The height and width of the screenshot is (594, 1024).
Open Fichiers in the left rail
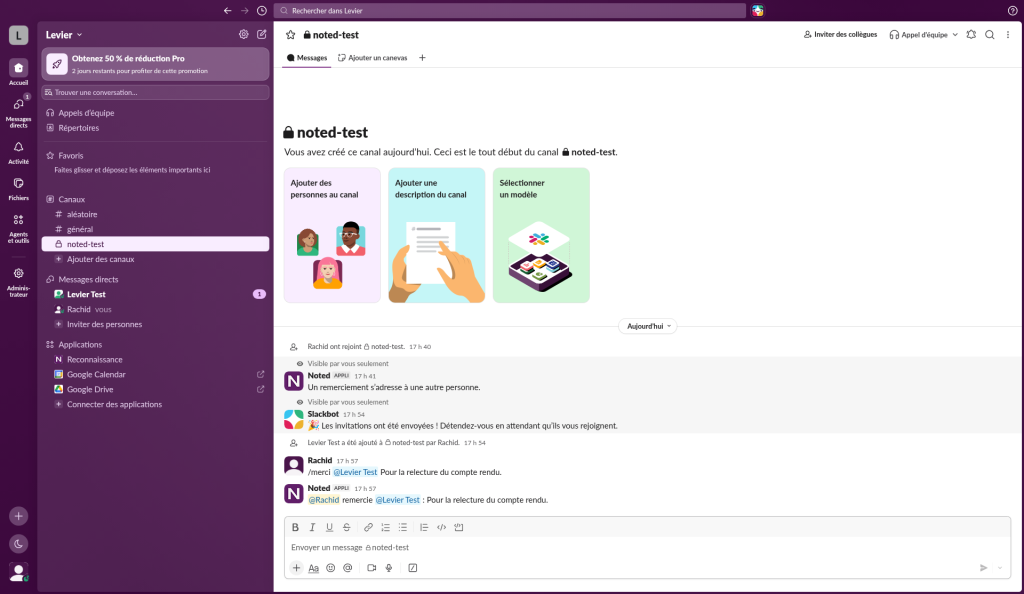(18, 189)
